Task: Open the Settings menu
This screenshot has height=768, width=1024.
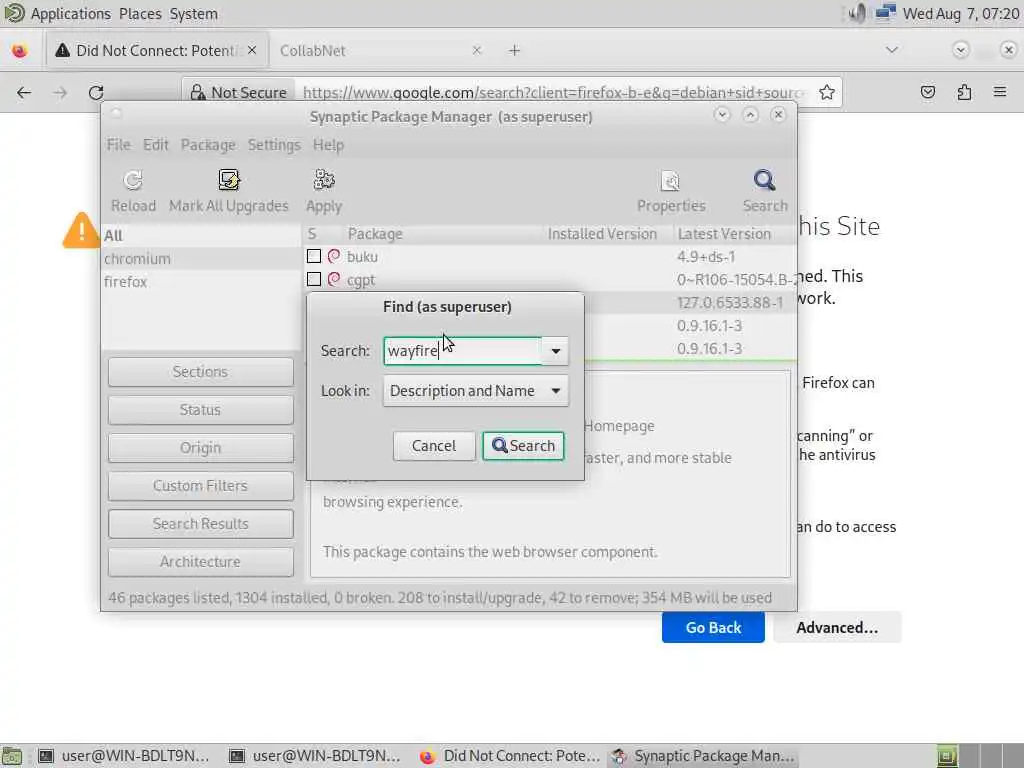Action: tap(274, 145)
